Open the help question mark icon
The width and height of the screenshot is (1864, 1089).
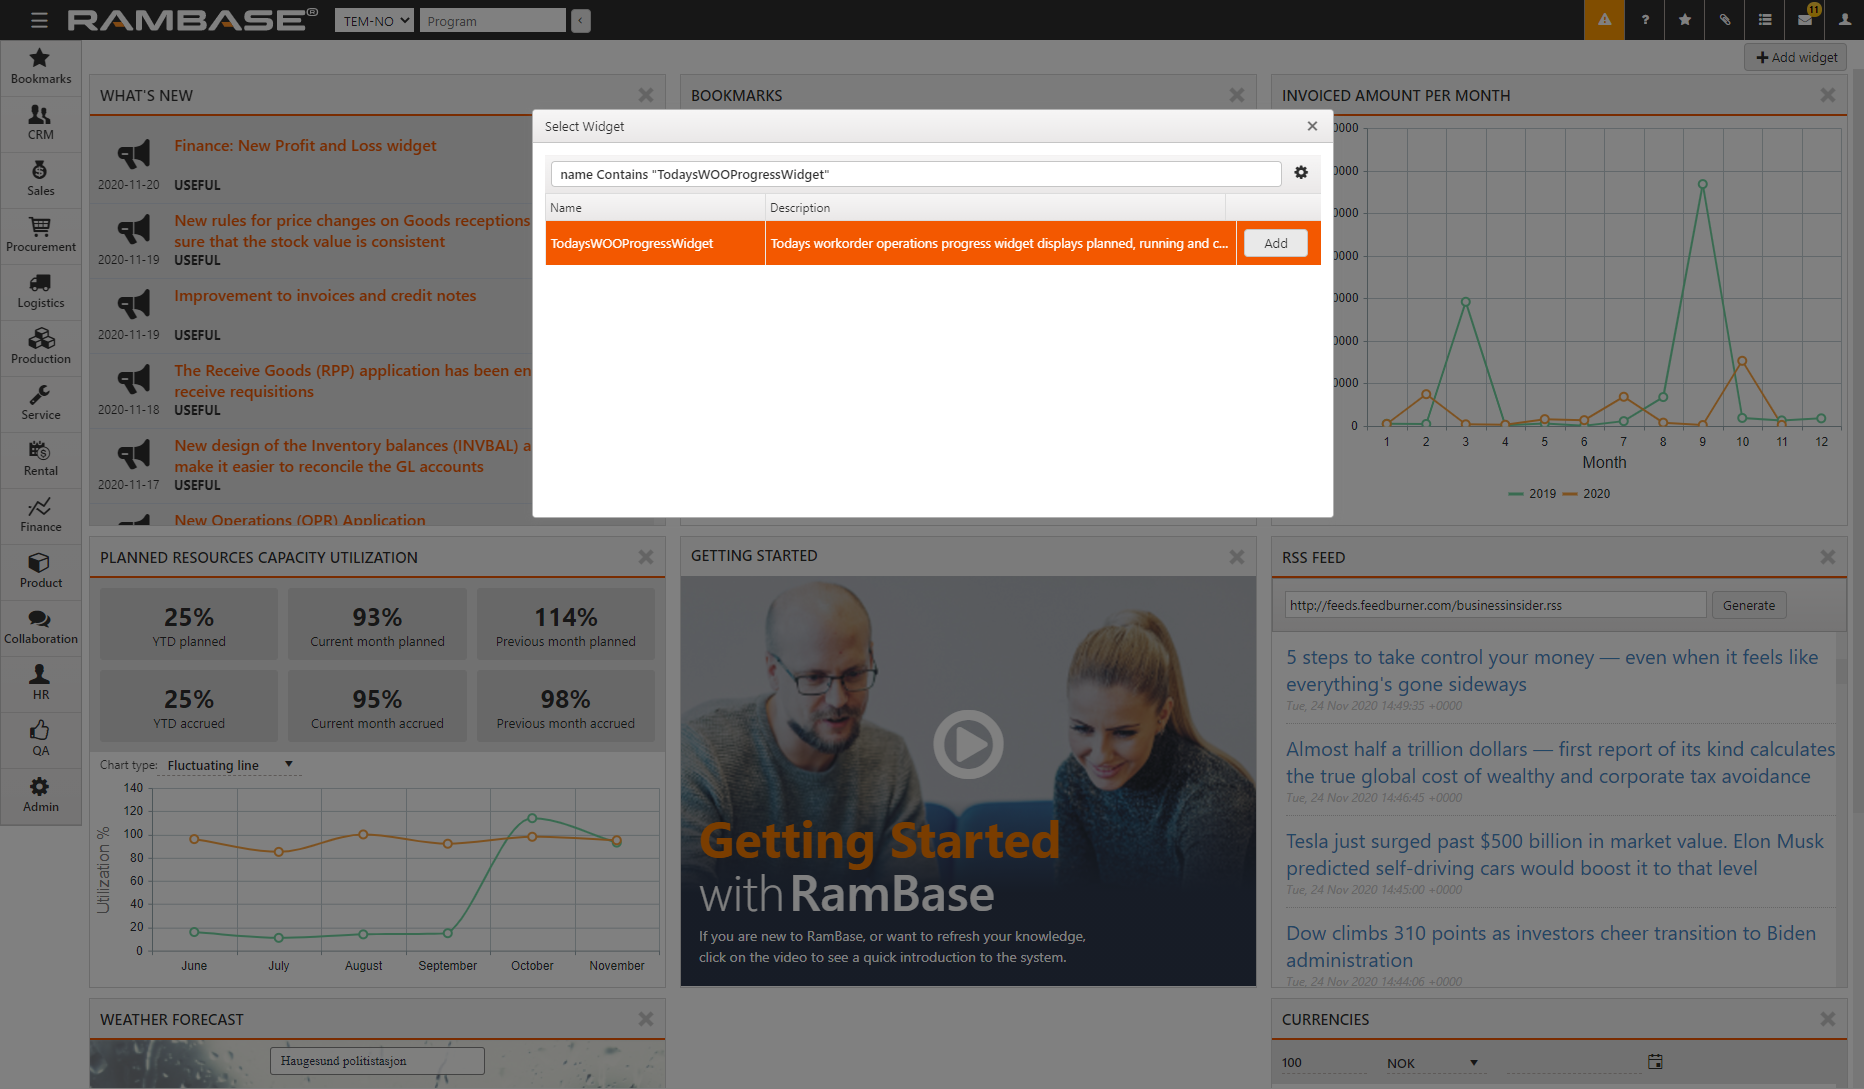1645,20
